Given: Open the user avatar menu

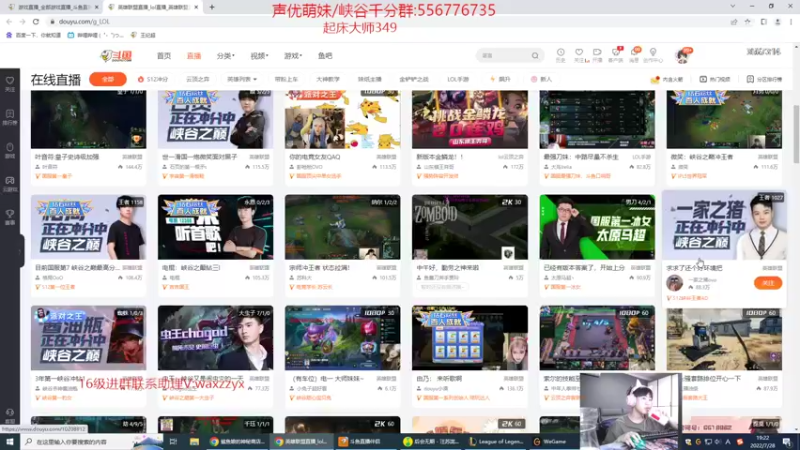Looking at the screenshot, I should click(x=682, y=56).
